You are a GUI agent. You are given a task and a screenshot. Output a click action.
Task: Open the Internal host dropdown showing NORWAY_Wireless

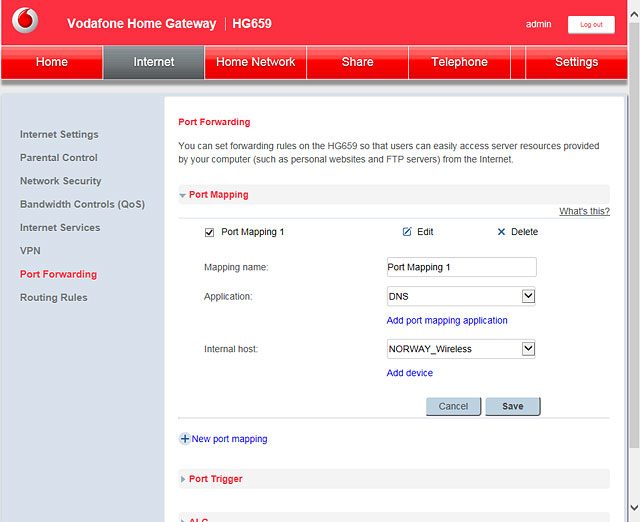point(461,349)
